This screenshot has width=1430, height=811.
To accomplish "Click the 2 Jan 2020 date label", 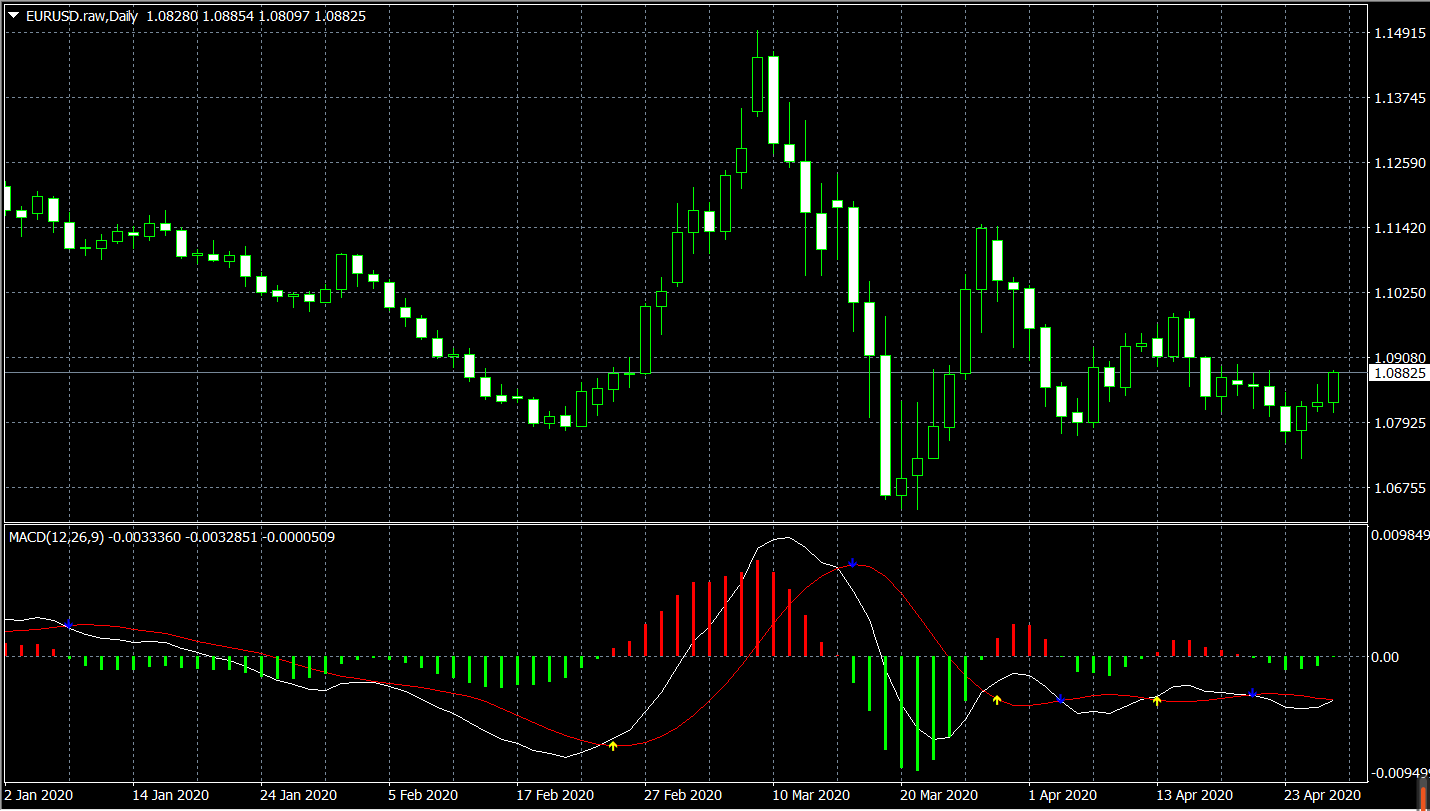I will [37, 795].
